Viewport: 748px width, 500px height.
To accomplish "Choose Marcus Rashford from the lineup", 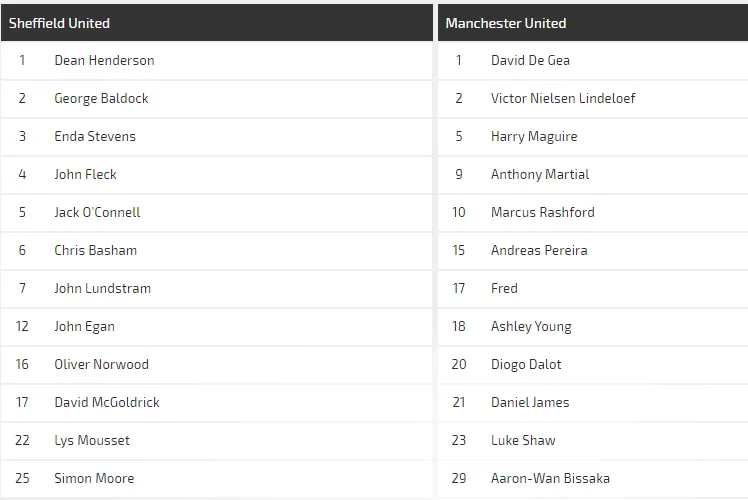I will click(542, 212).
